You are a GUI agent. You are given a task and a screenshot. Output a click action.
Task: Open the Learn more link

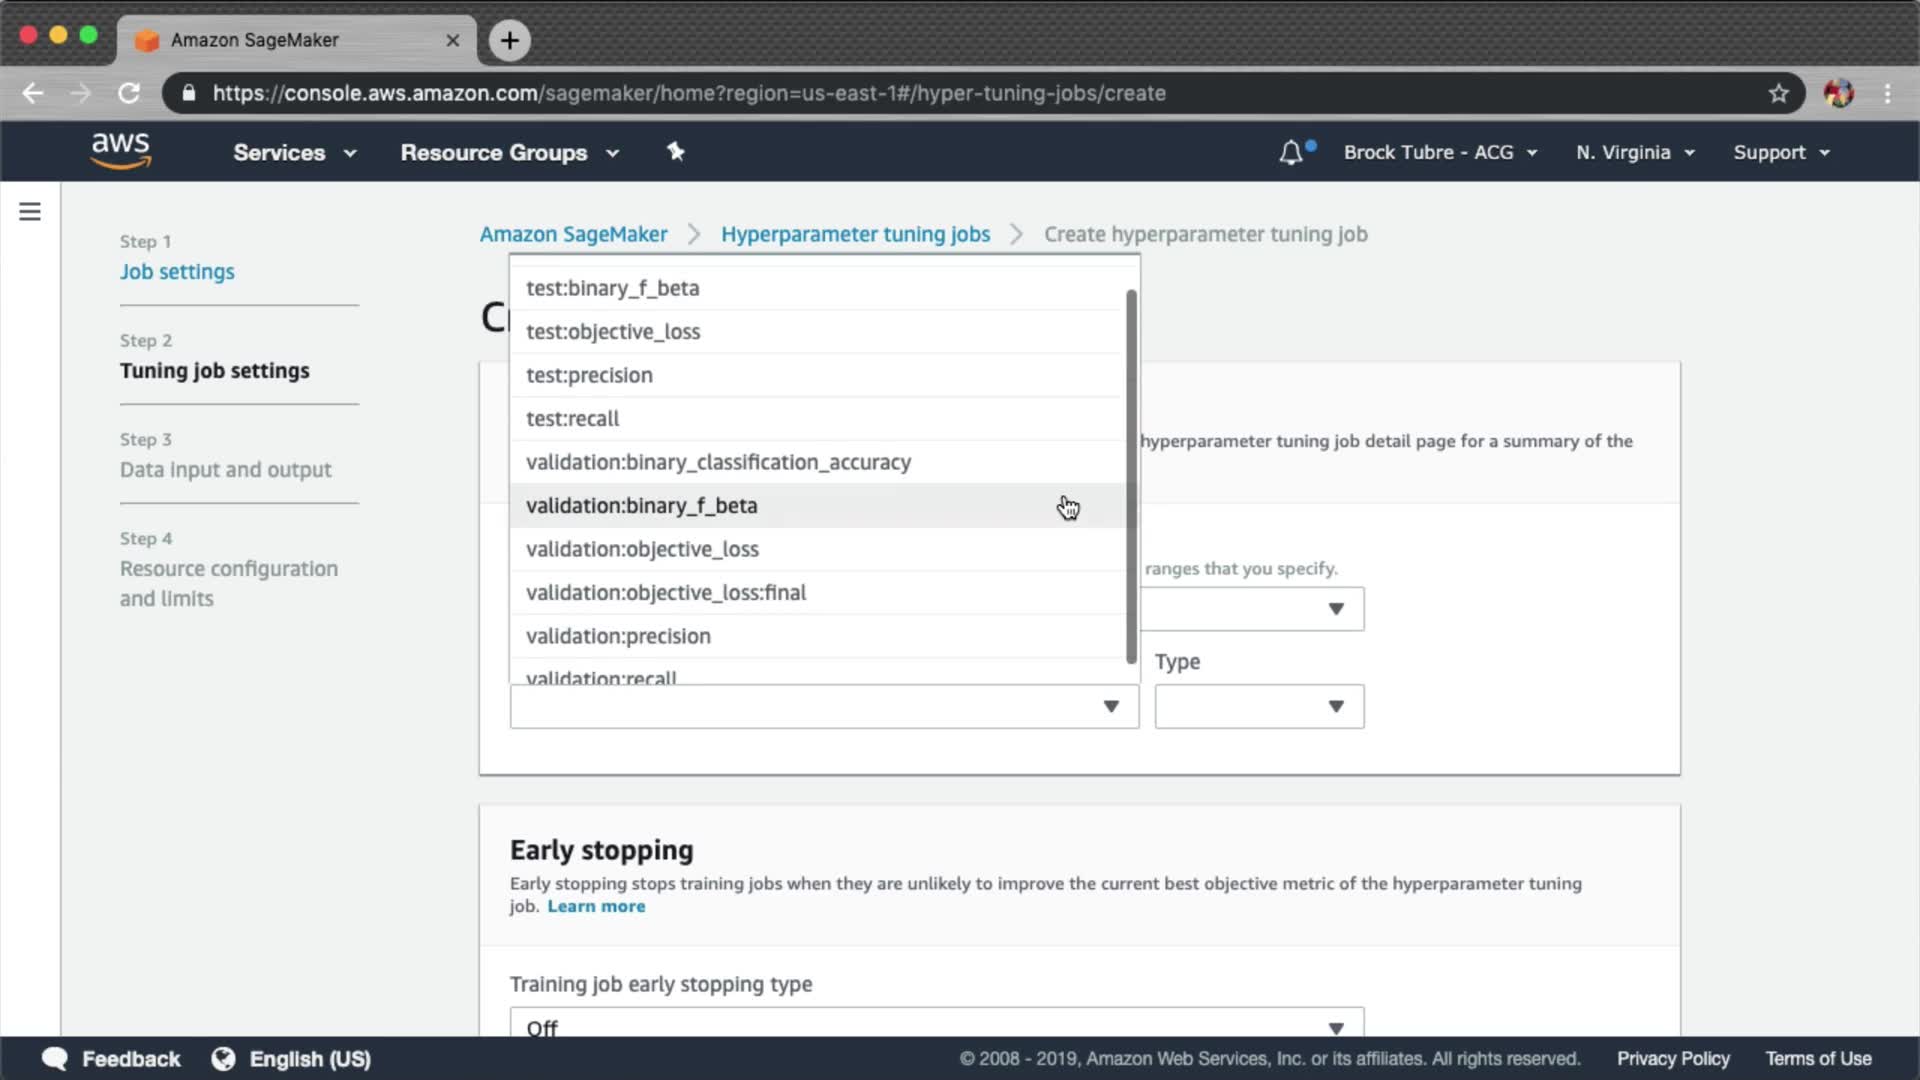[x=596, y=906]
